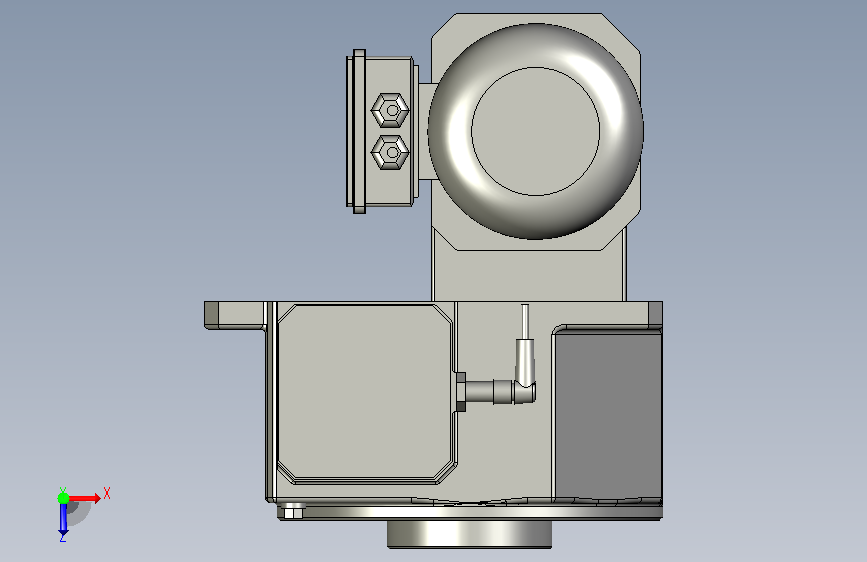Select the hex fitting nut beside cover panel
The image size is (867, 562).
(460, 392)
